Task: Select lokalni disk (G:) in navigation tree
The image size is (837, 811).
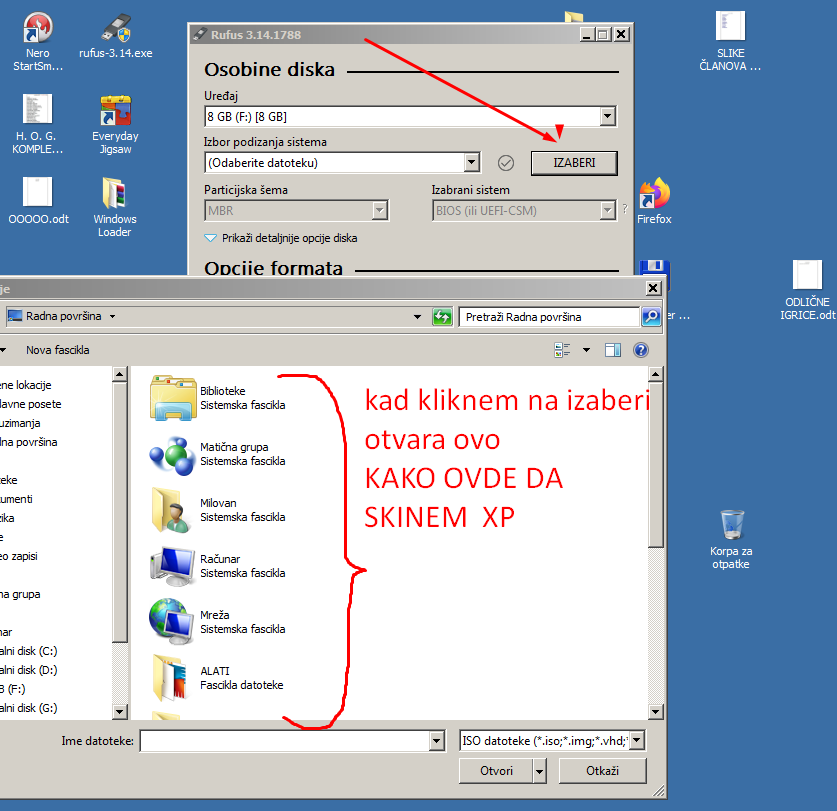Action: pos(28,708)
